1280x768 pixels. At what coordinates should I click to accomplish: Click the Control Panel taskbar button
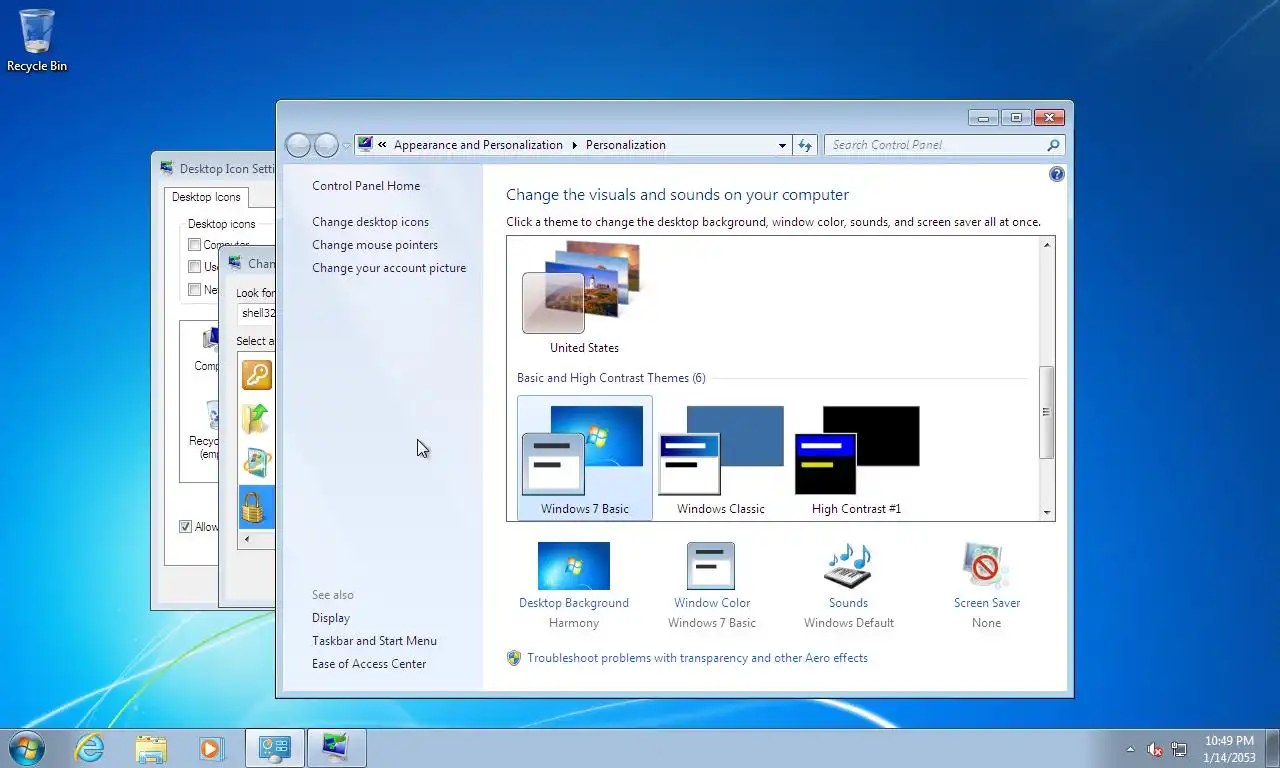[x=275, y=748]
